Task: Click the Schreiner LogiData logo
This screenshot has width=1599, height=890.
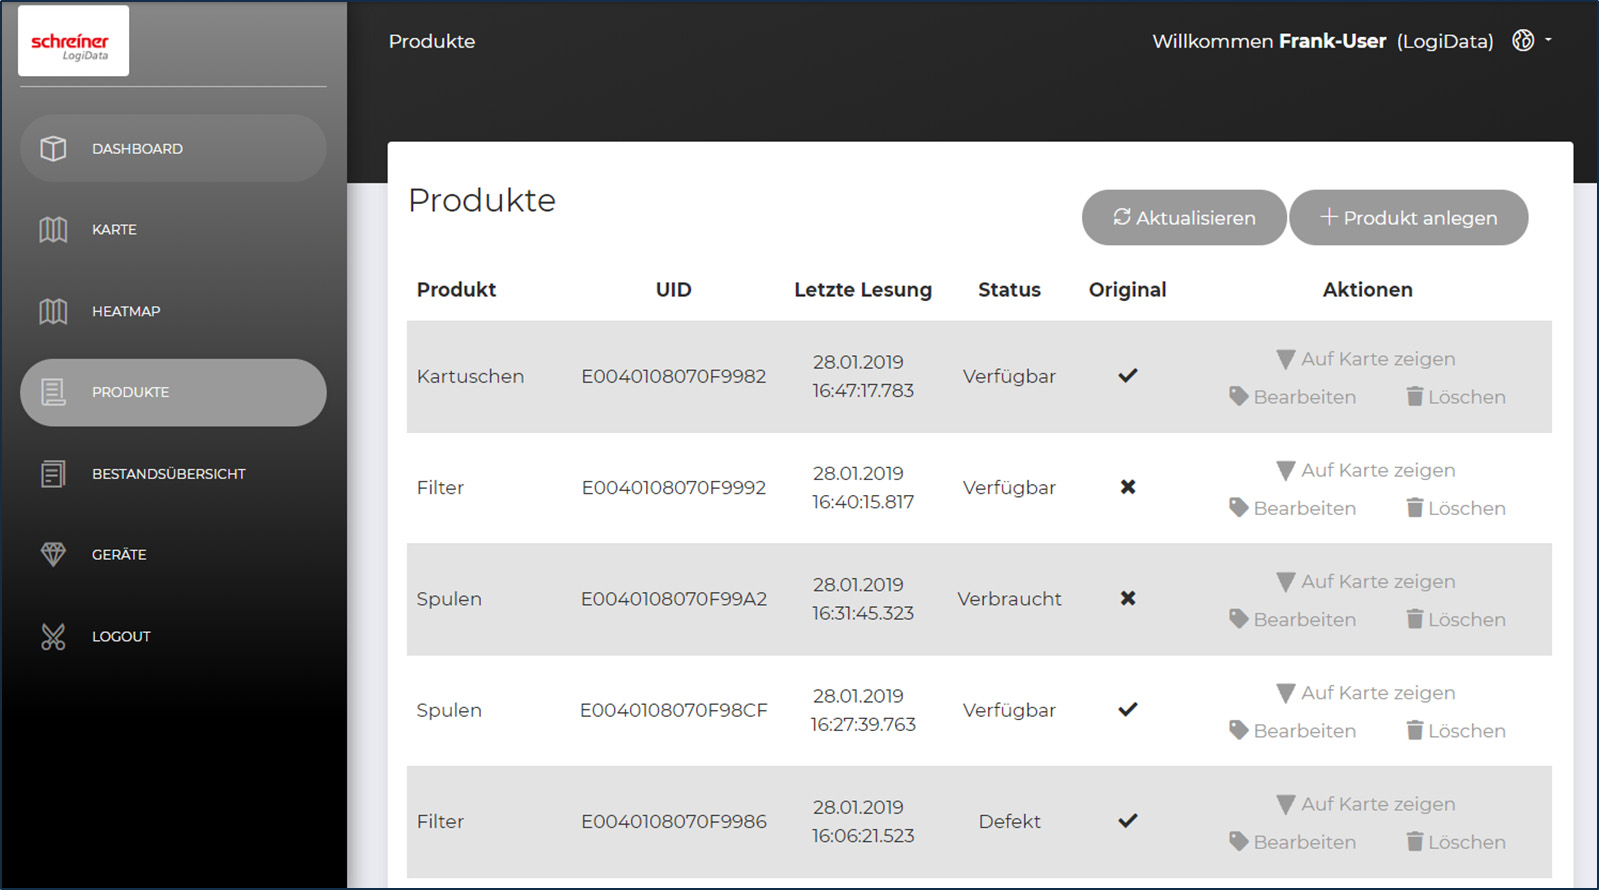Action: pyautogui.click(x=73, y=41)
